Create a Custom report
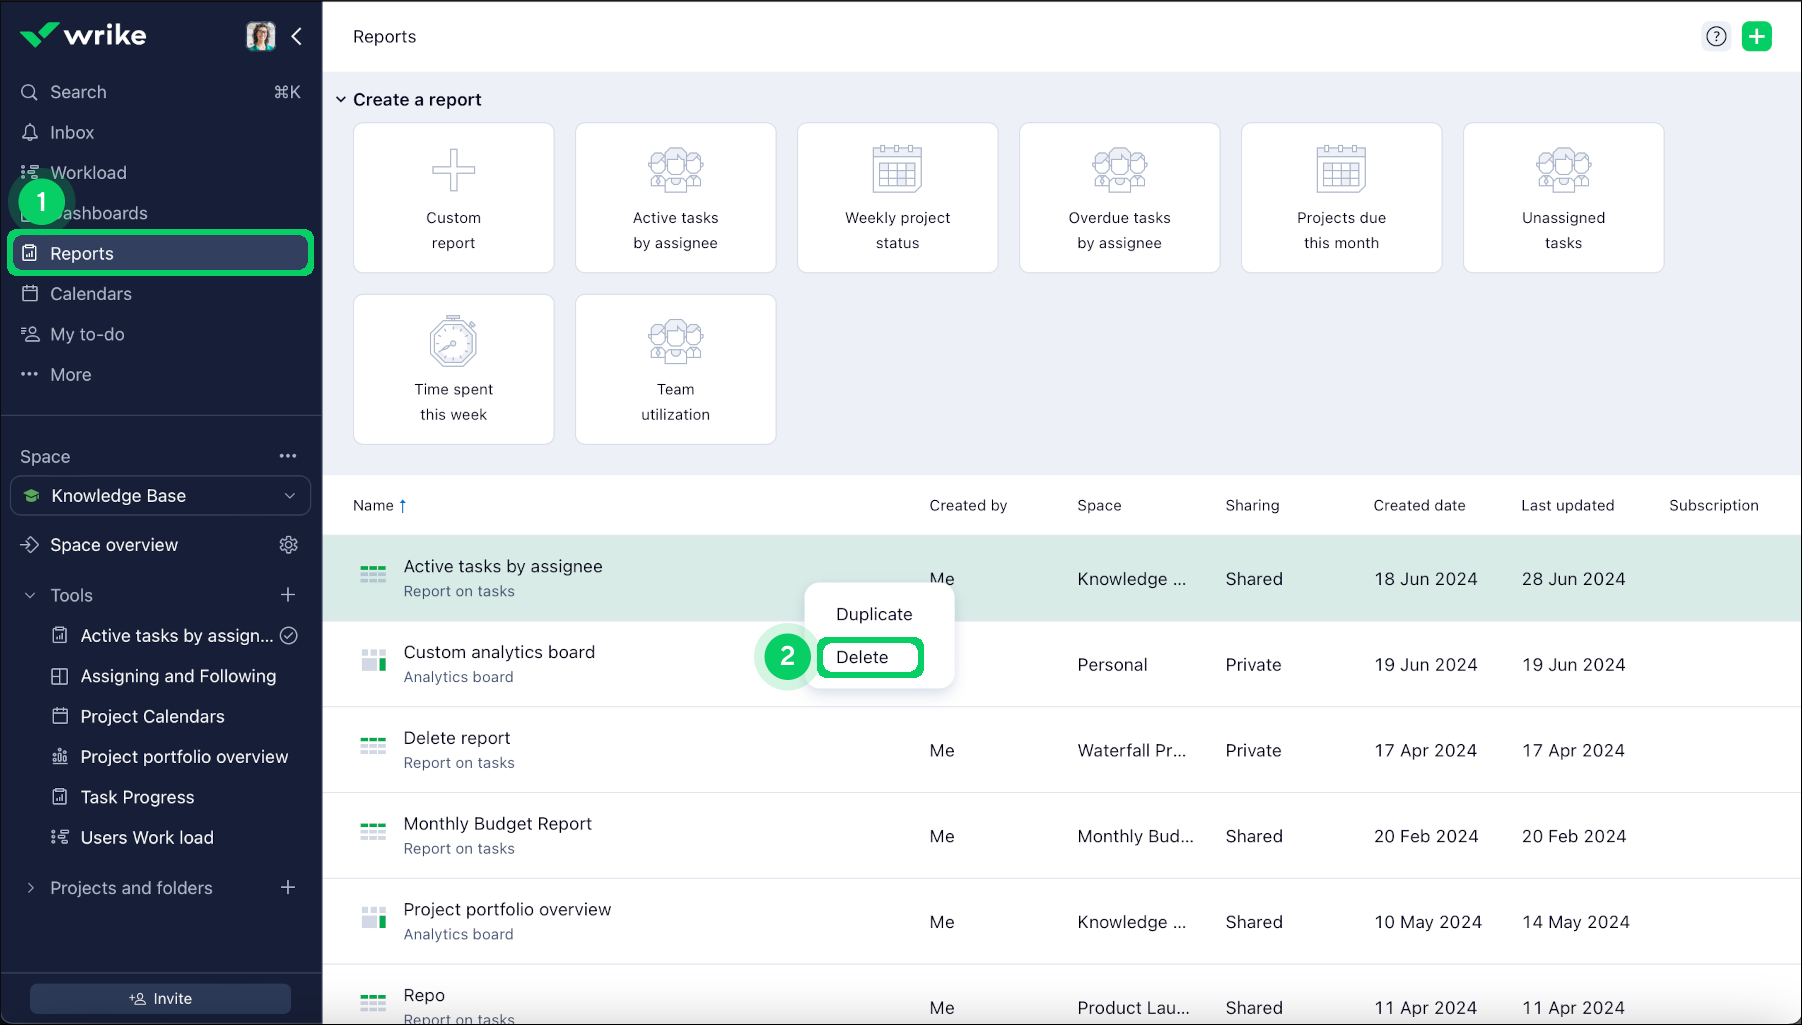This screenshot has width=1802, height=1025. (453, 198)
